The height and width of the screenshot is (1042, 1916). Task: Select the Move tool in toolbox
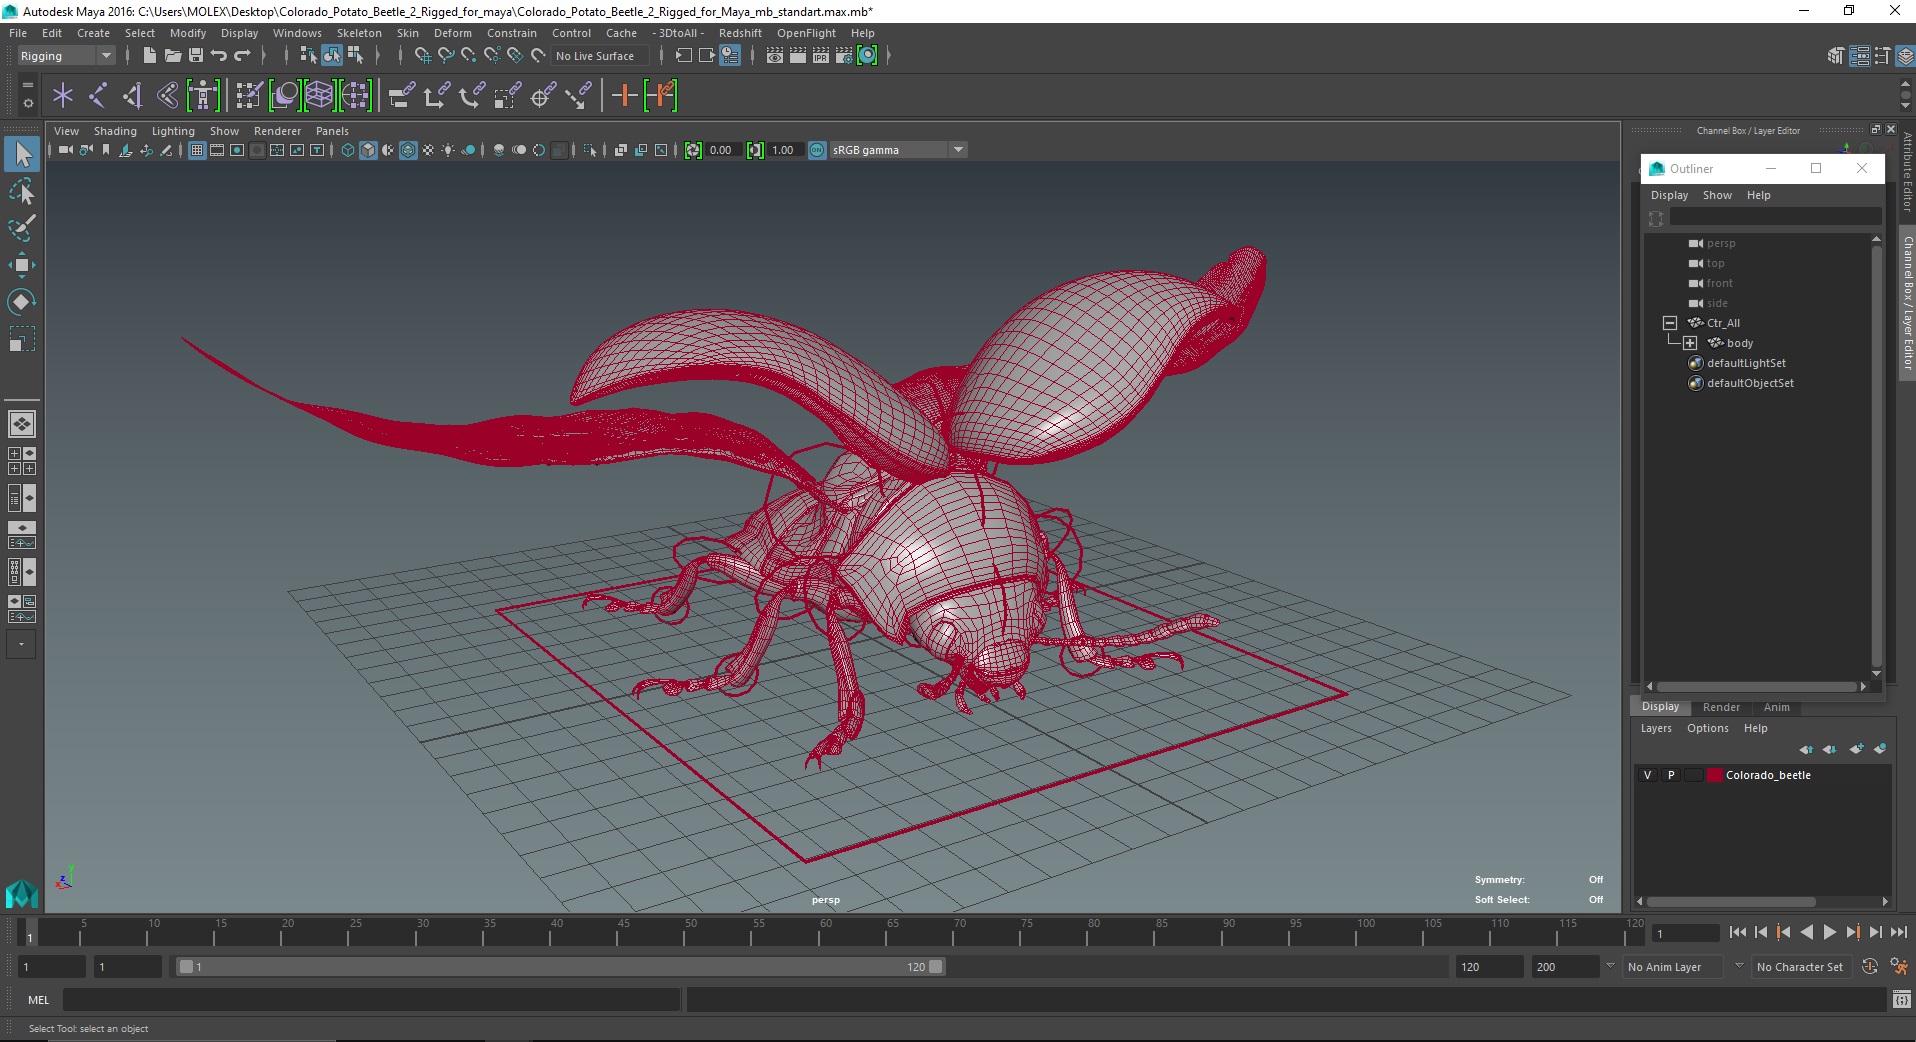(22, 265)
